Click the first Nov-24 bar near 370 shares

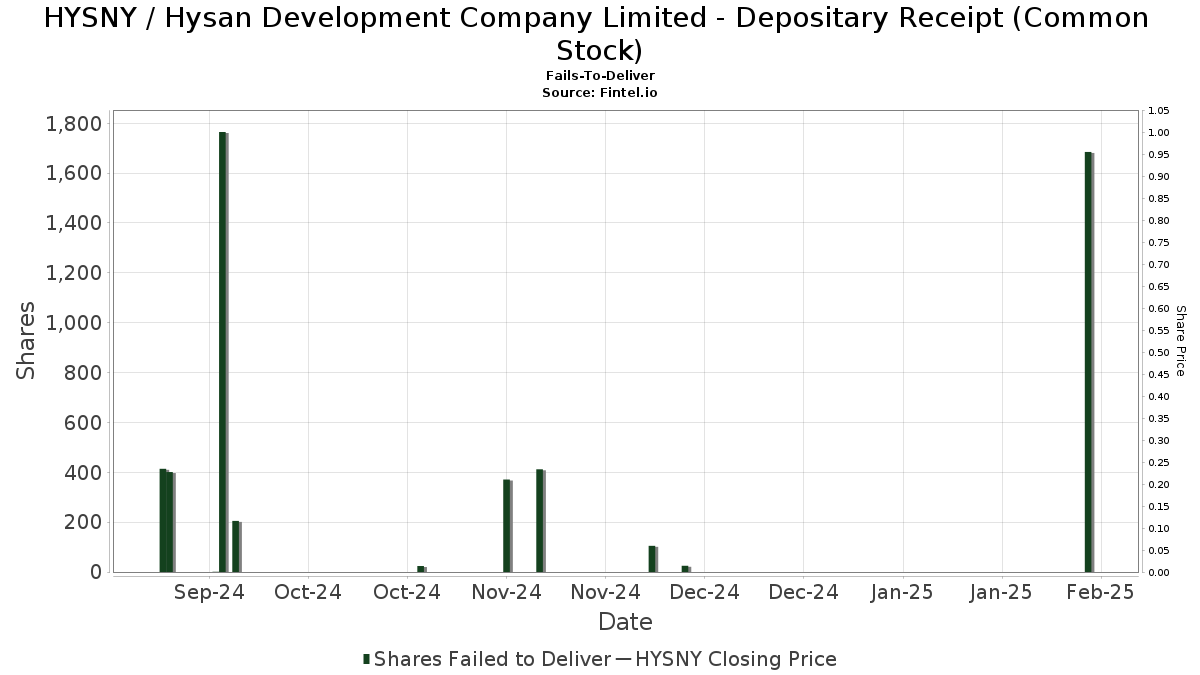coord(508,526)
